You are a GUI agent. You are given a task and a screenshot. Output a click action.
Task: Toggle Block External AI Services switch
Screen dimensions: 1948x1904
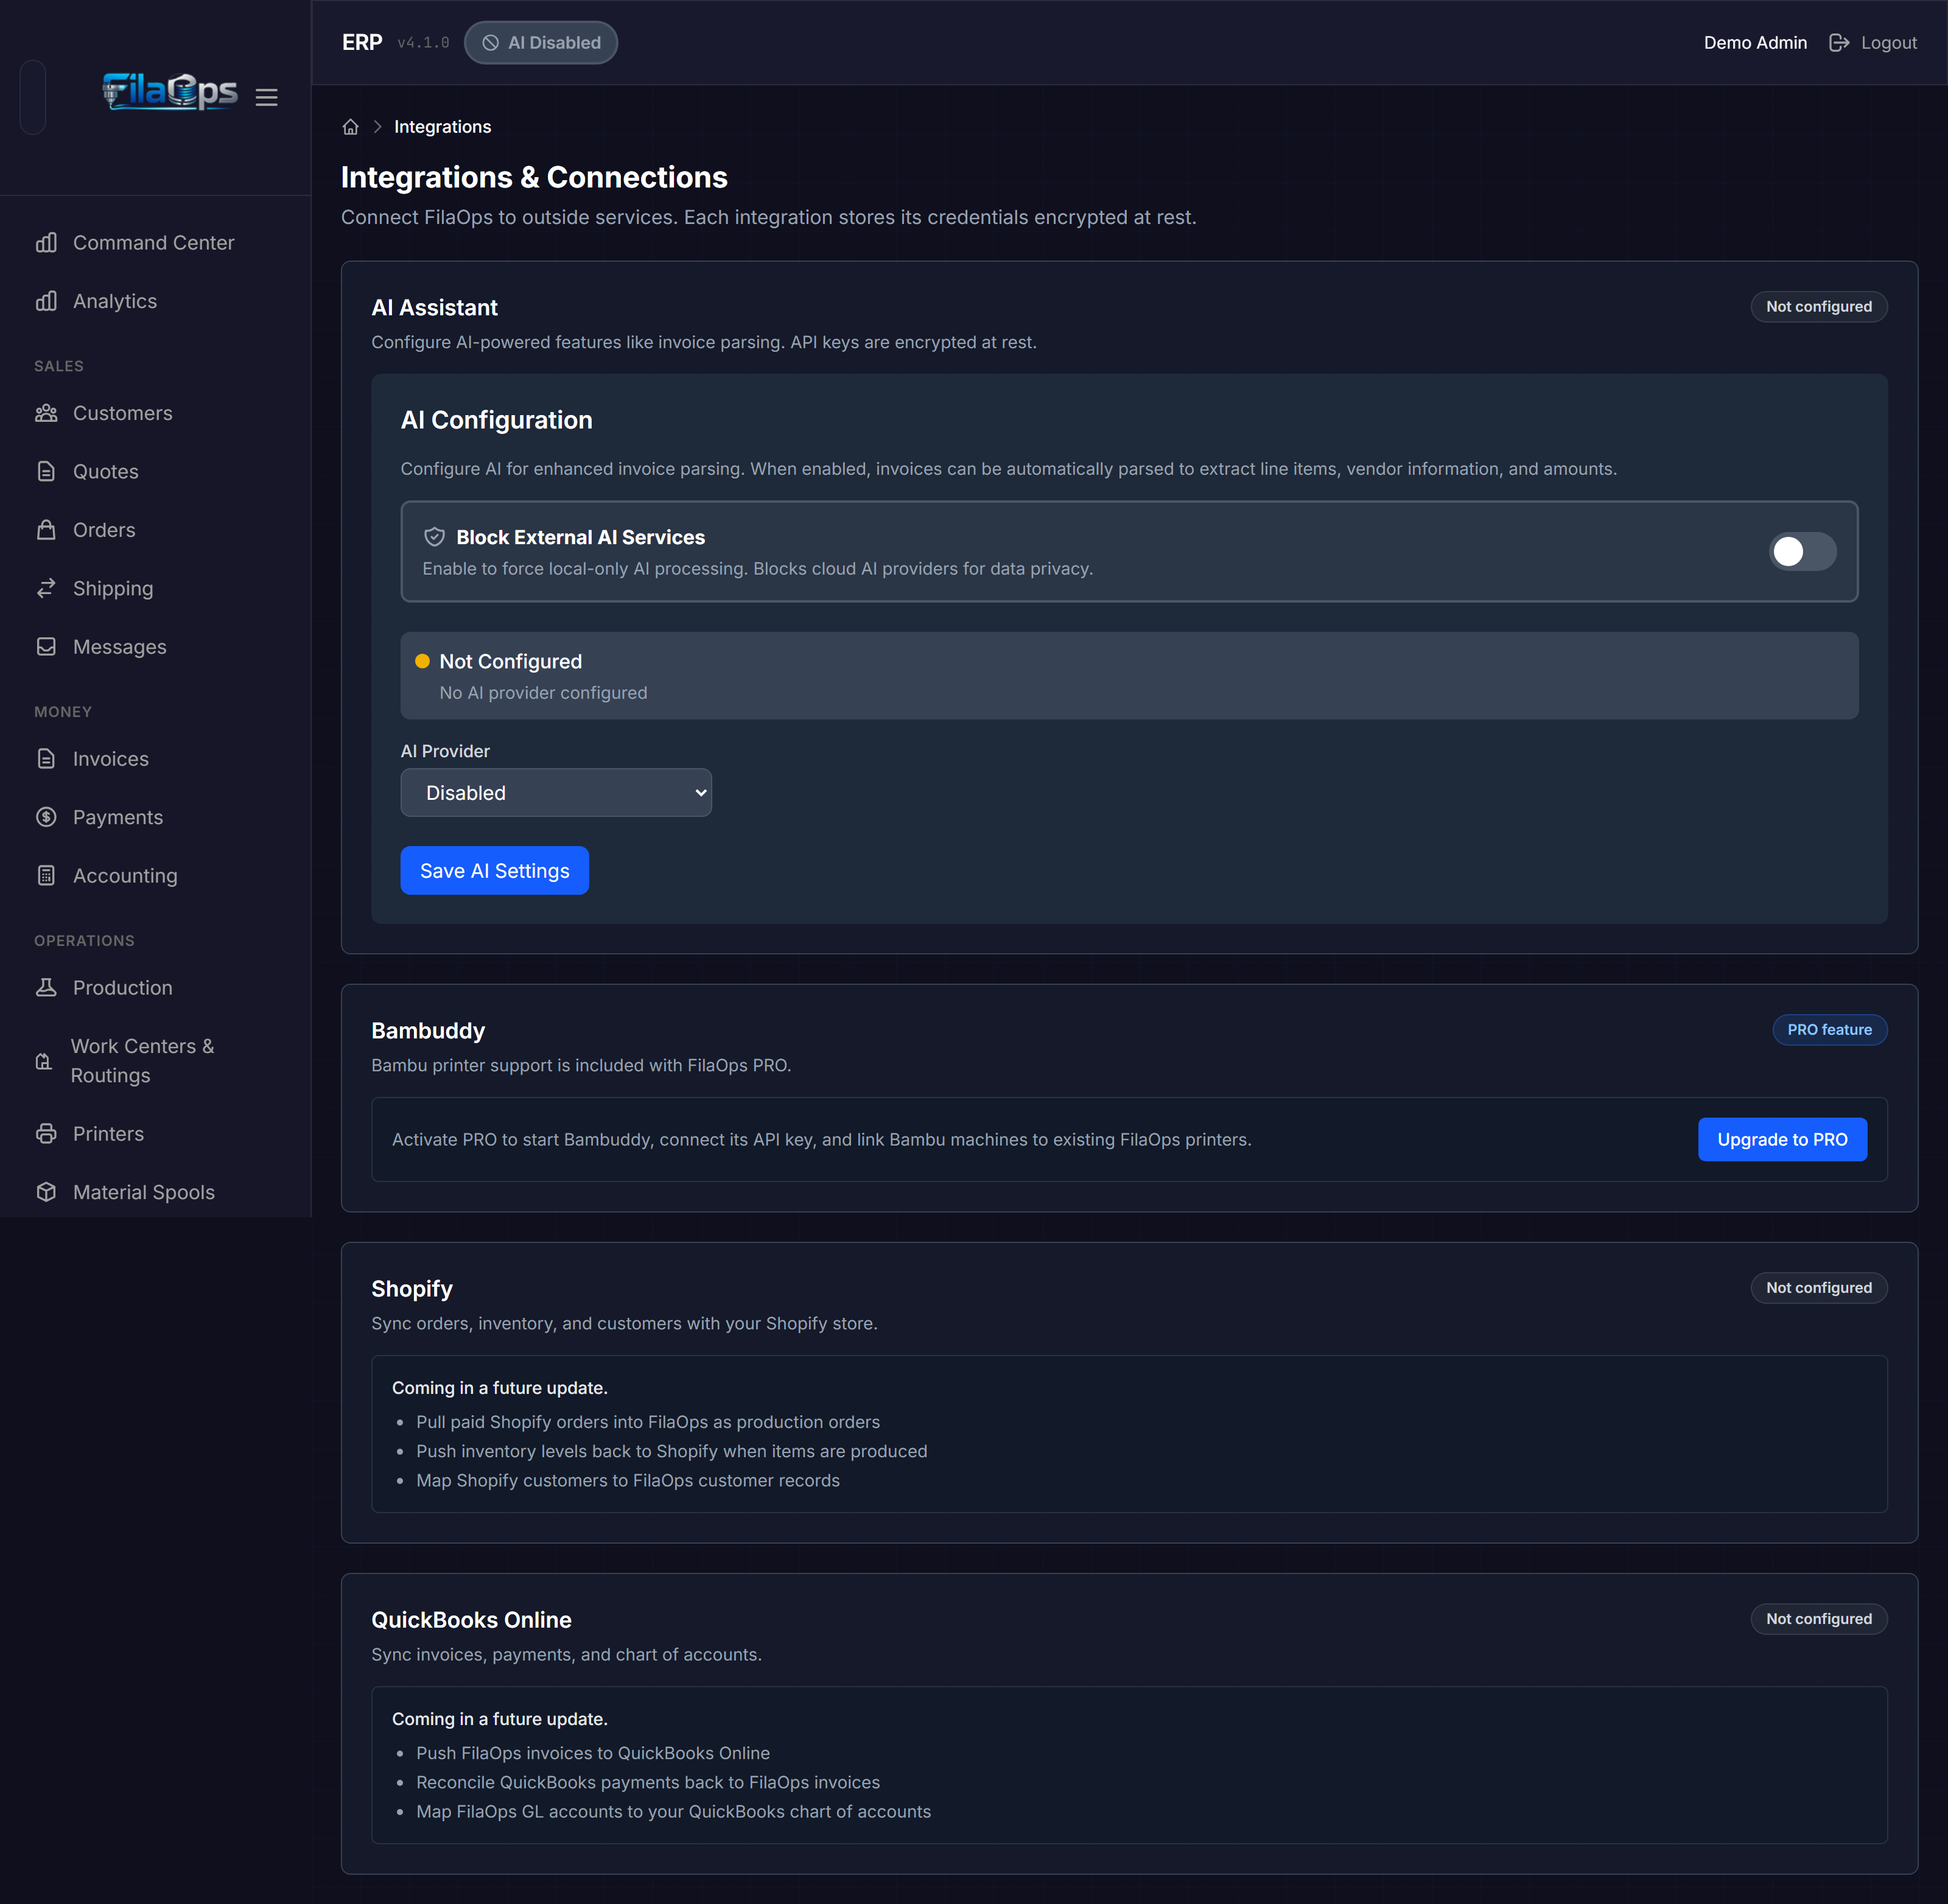coord(1802,551)
